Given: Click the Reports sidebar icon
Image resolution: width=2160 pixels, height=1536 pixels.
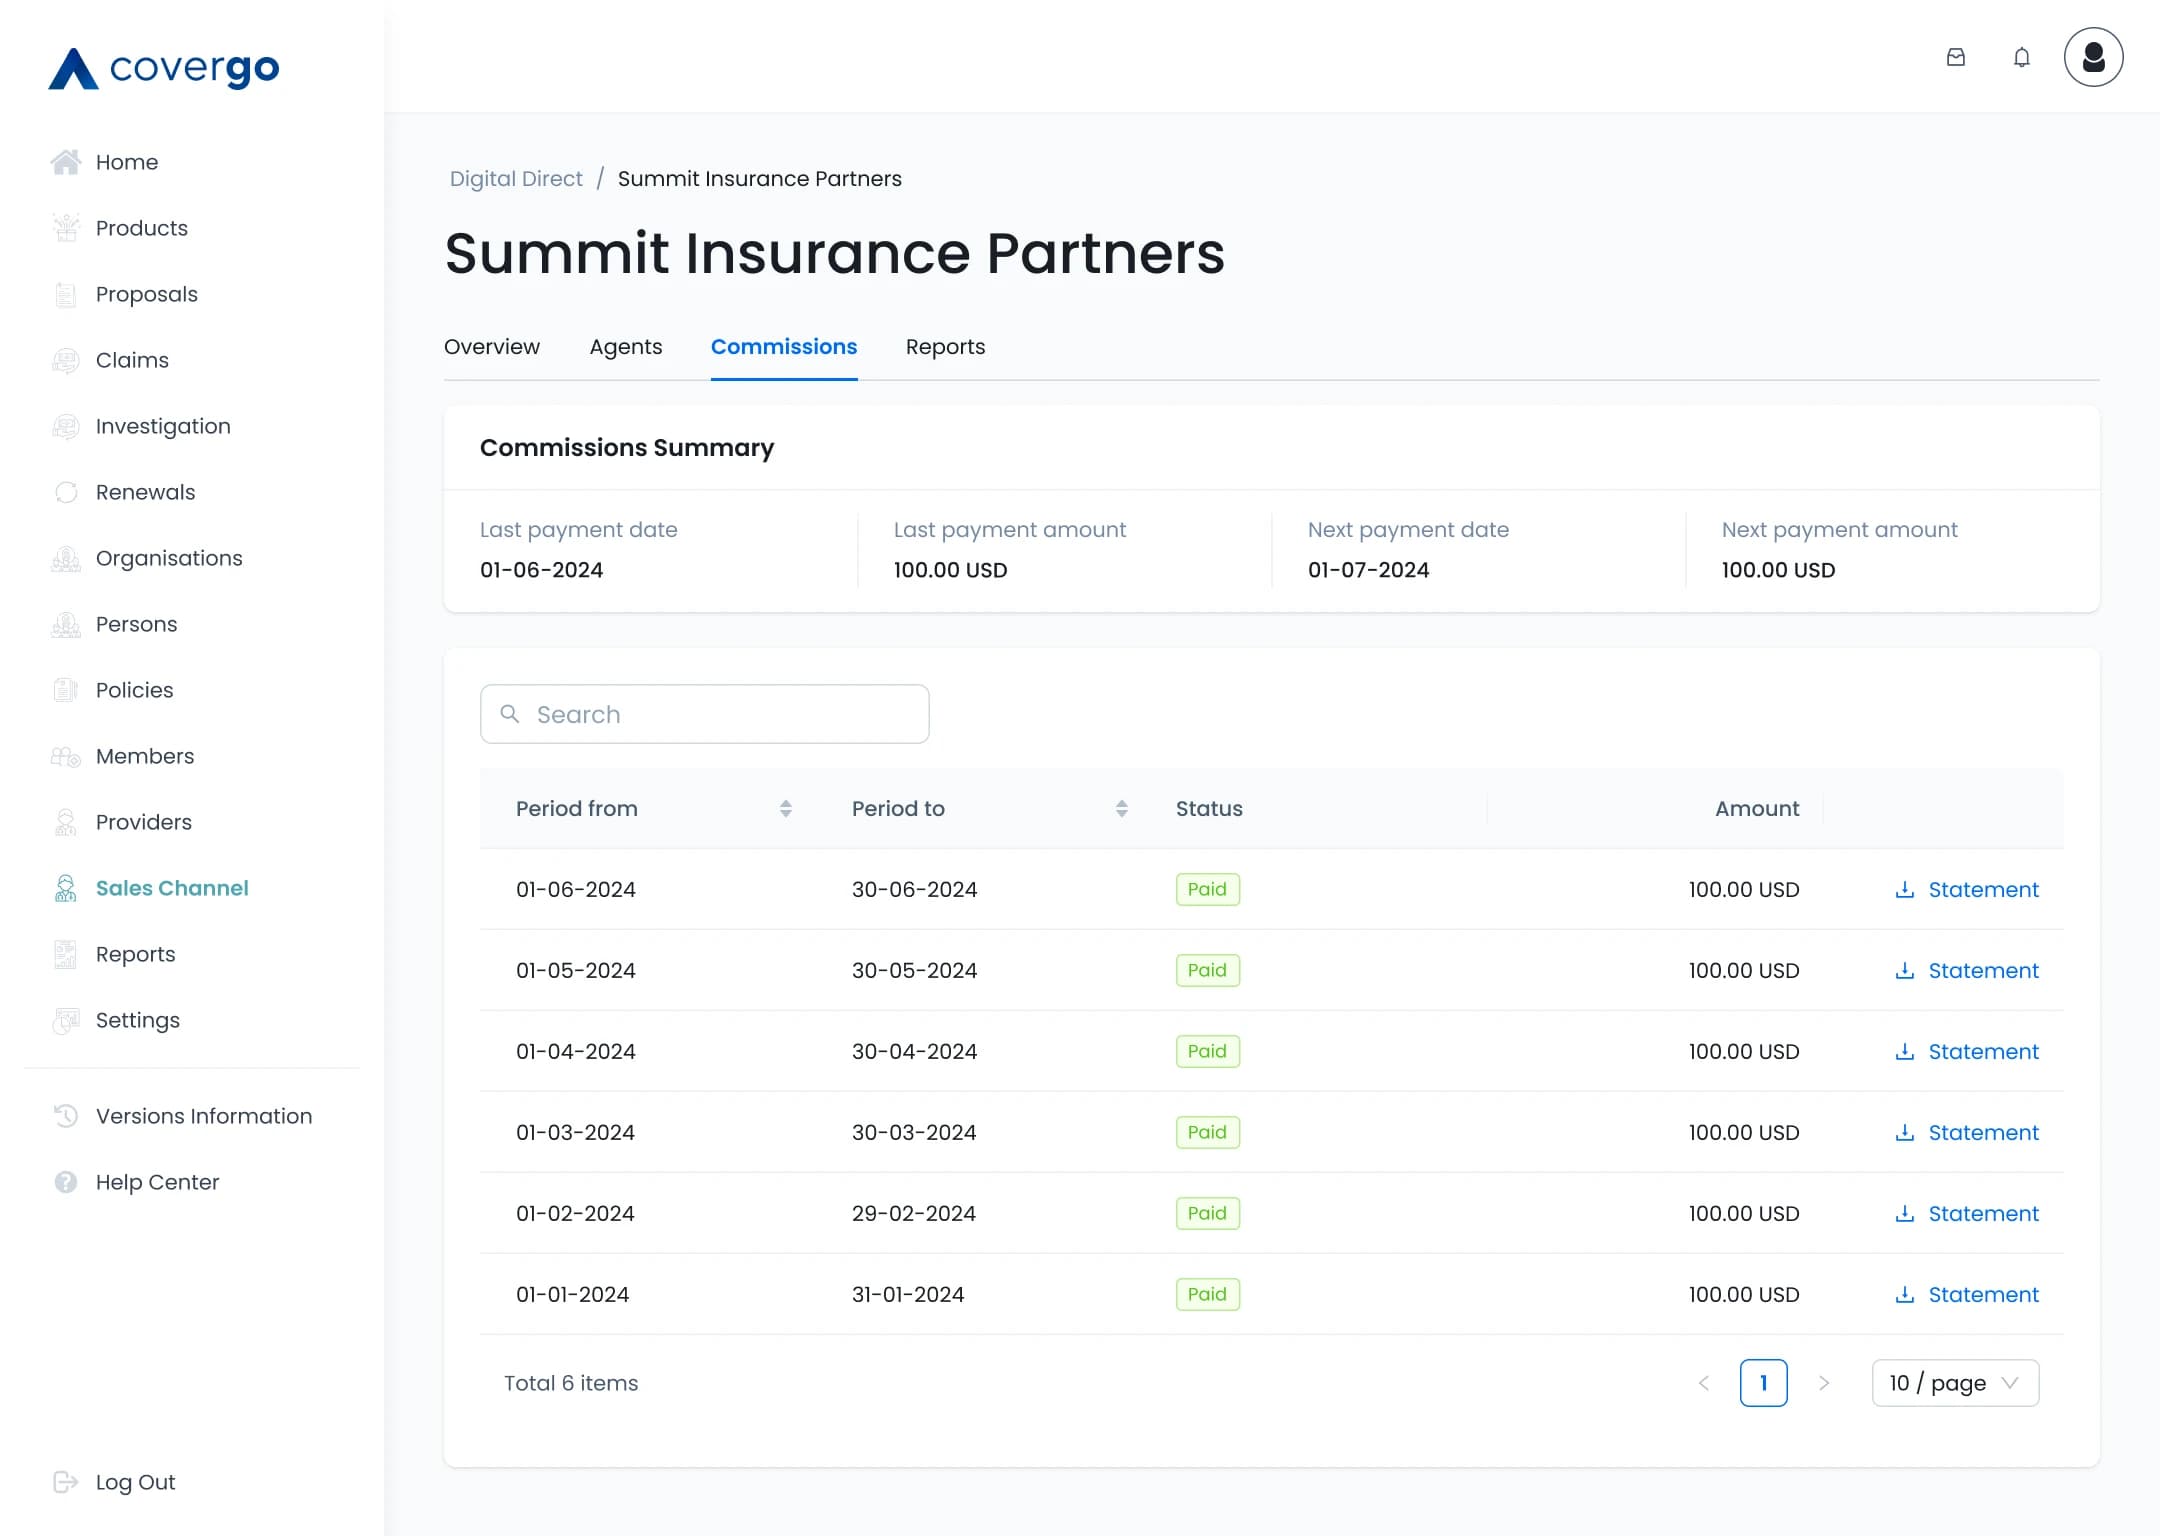Looking at the screenshot, I should pos(66,954).
